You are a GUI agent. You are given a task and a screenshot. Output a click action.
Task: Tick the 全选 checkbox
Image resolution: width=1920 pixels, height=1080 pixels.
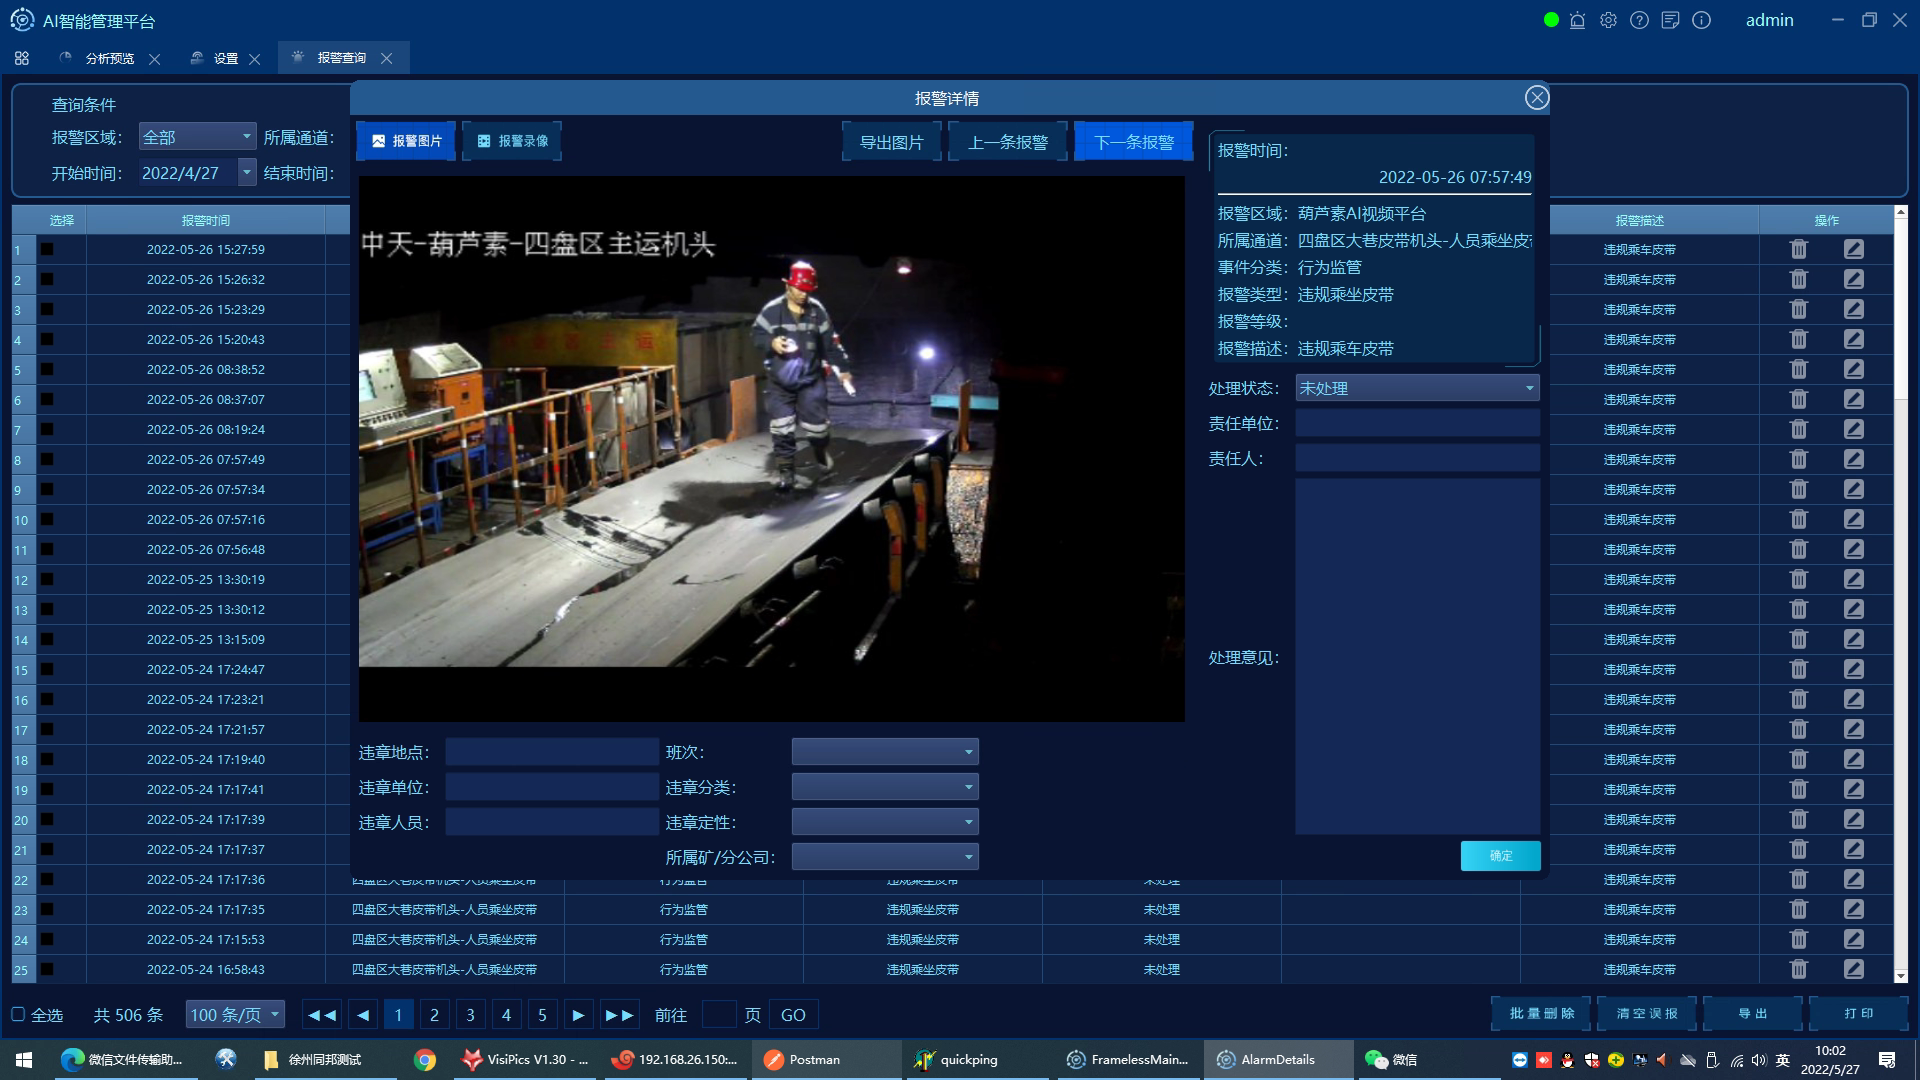point(18,1014)
